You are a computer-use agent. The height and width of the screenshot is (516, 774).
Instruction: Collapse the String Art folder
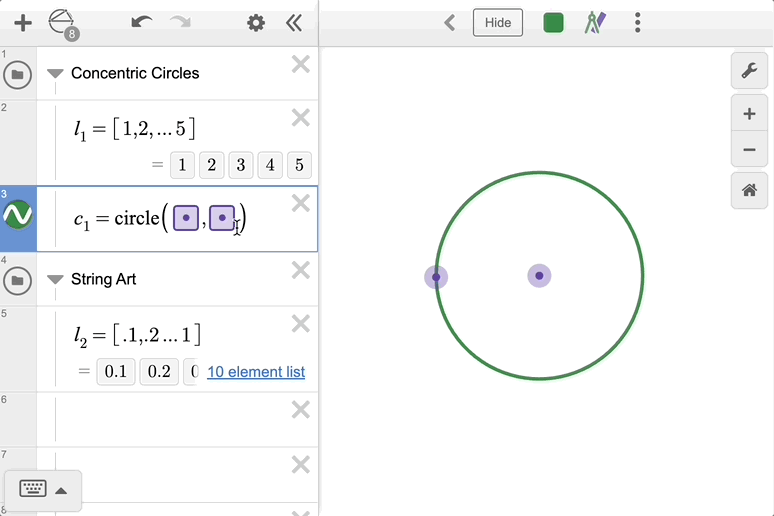click(x=55, y=280)
